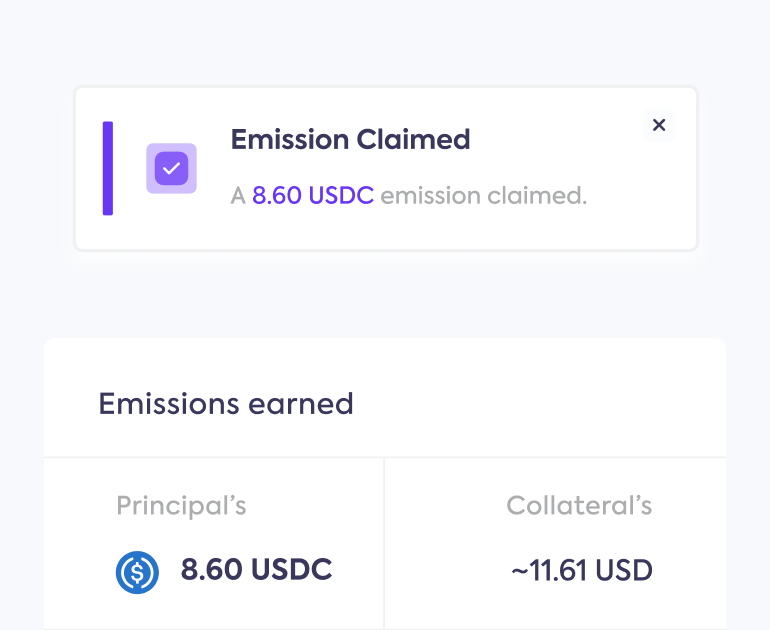Click the purple checkmark success icon
Viewport: 770px width, 630px height.
pyautogui.click(x=171, y=168)
